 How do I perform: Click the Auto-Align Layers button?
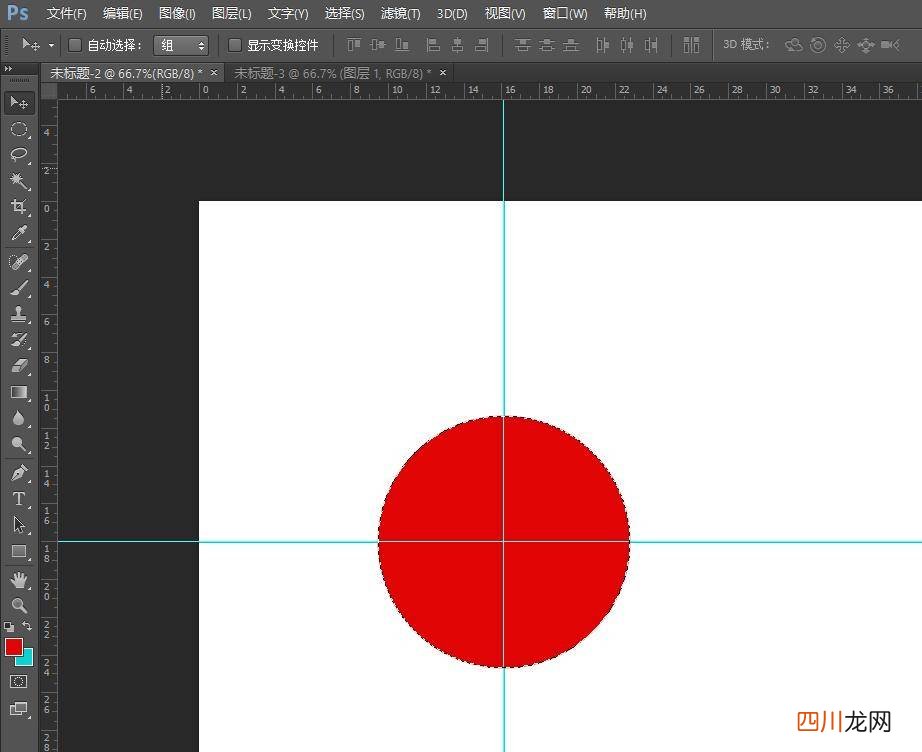point(692,45)
